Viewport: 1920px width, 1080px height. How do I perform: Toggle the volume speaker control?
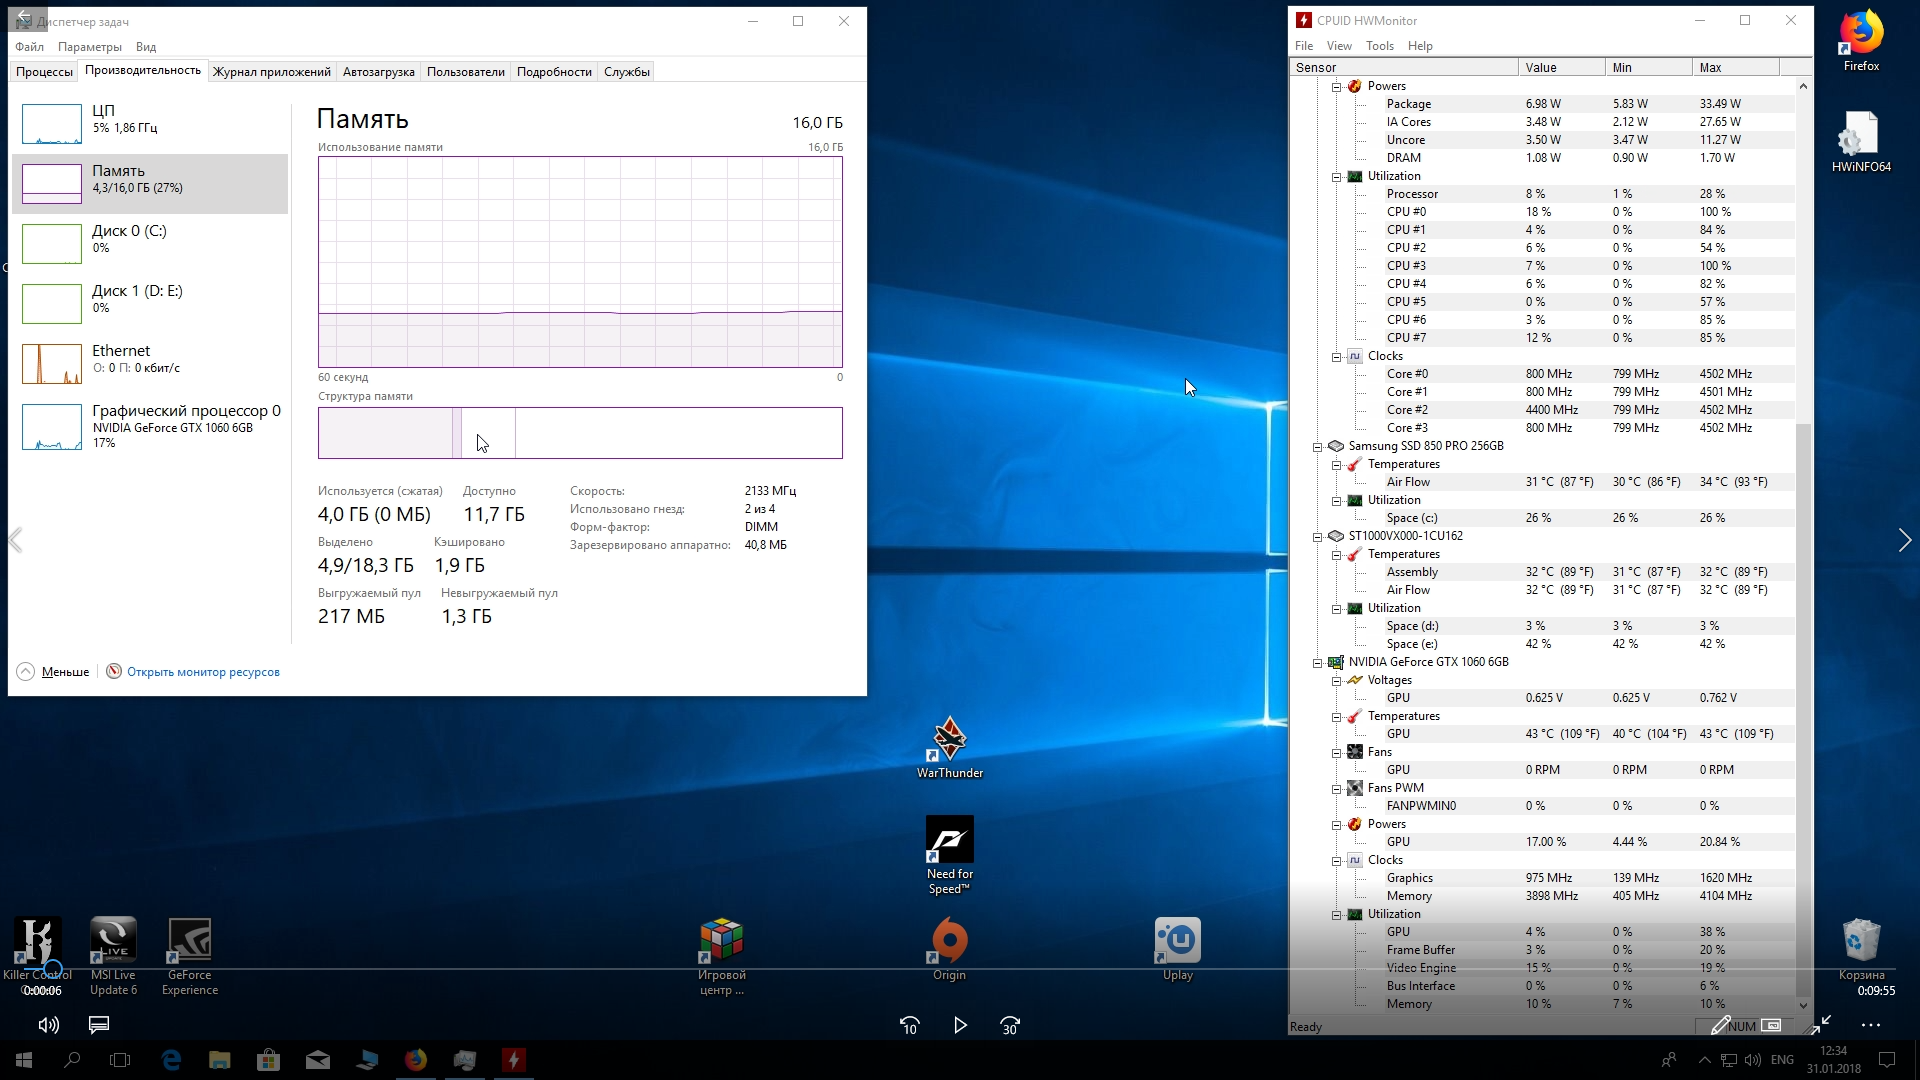tap(48, 1025)
